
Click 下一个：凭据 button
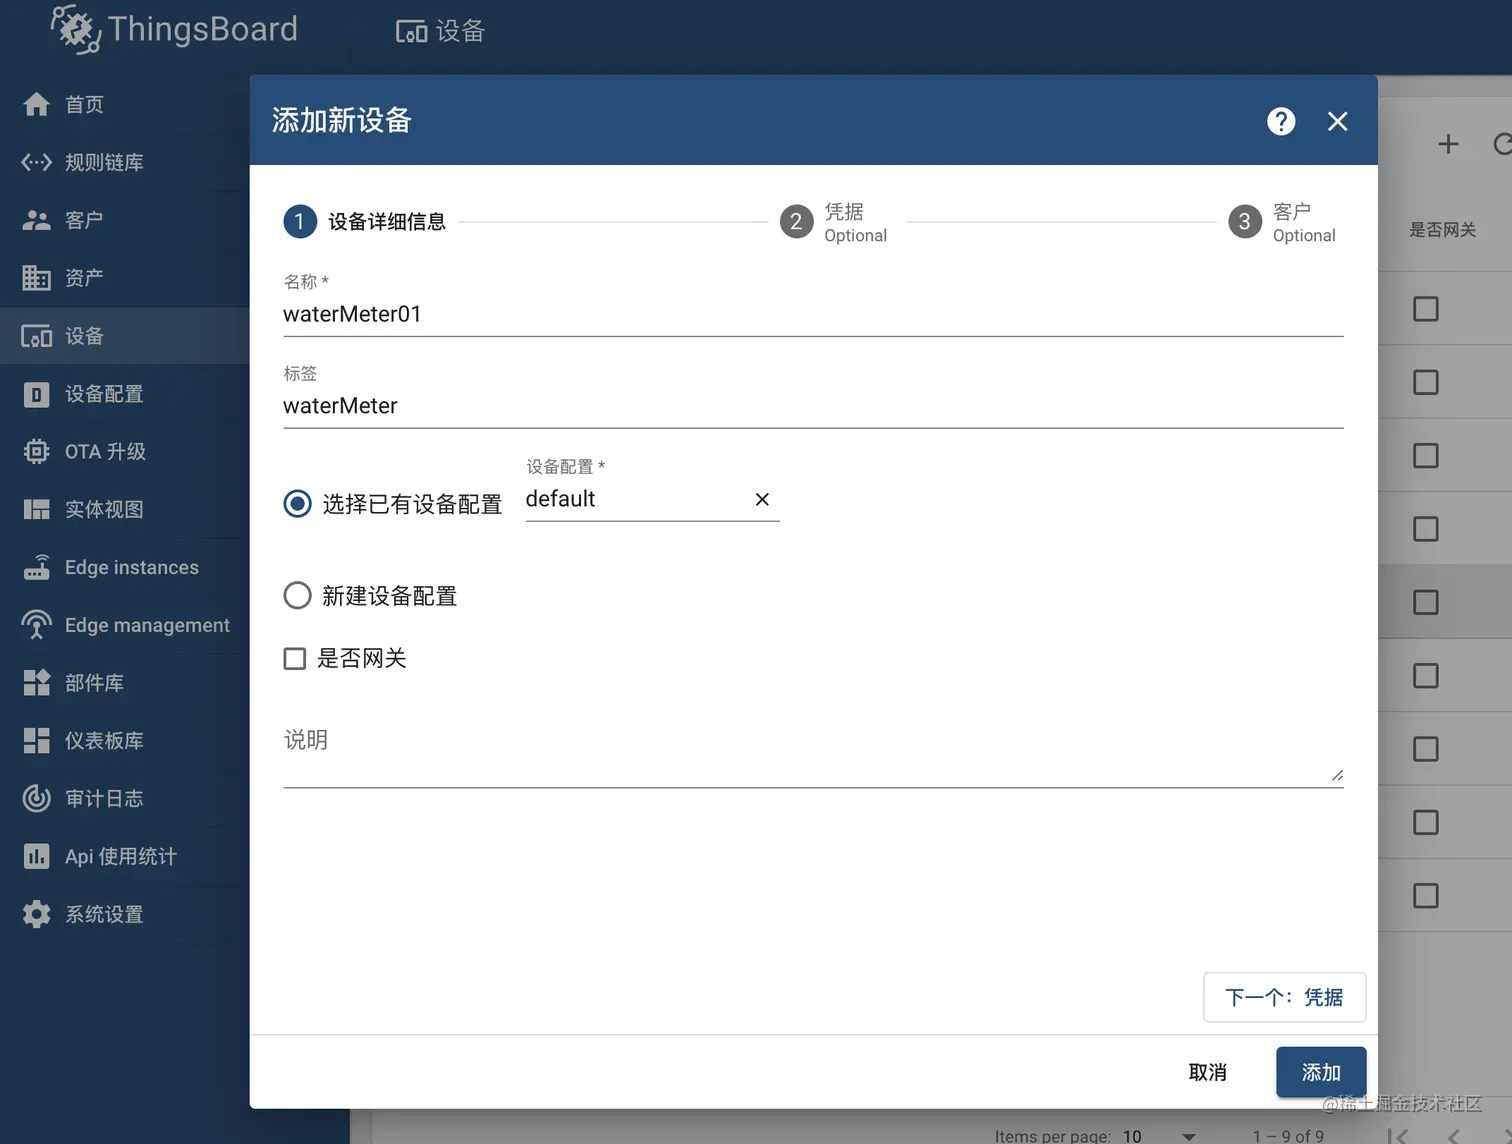click(x=1284, y=997)
